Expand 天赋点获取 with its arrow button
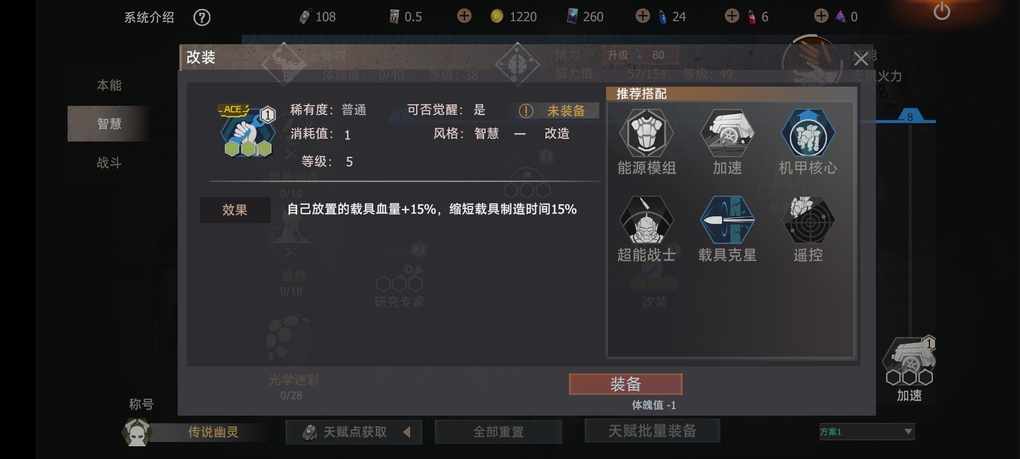This screenshot has width=1020, height=459. point(407,432)
